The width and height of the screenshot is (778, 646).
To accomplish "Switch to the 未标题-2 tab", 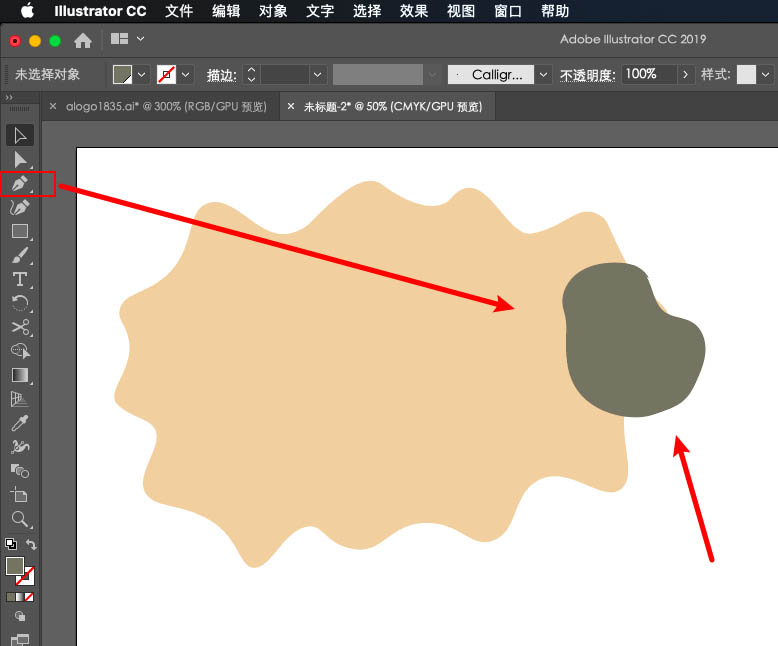I will (393, 107).
